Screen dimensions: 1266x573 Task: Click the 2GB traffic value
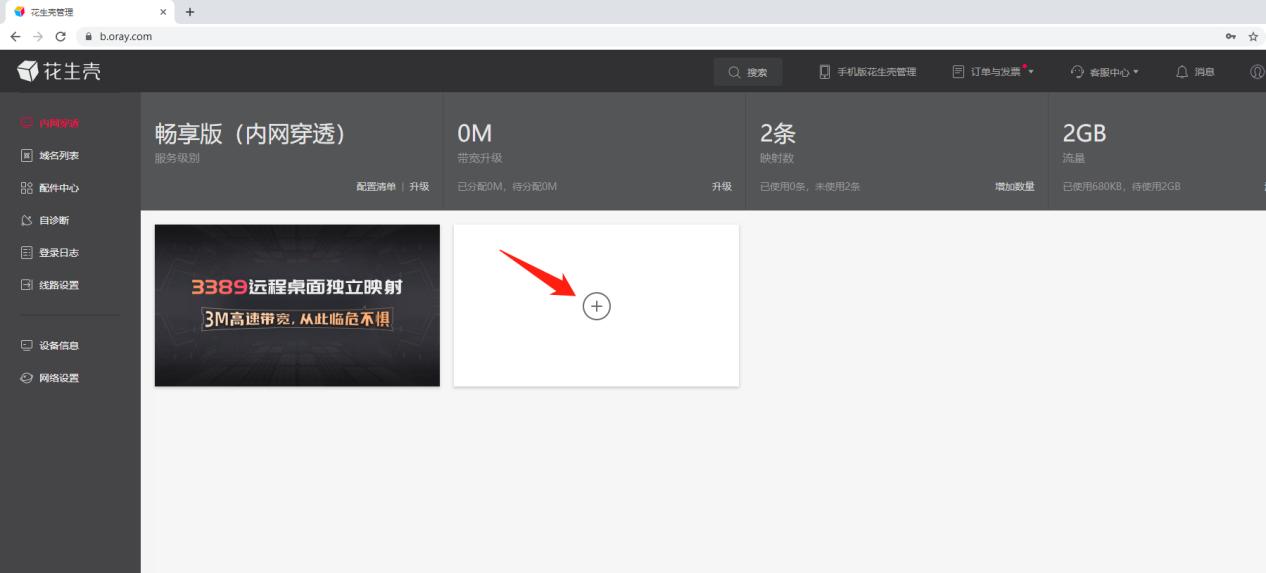(x=1084, y=134)
